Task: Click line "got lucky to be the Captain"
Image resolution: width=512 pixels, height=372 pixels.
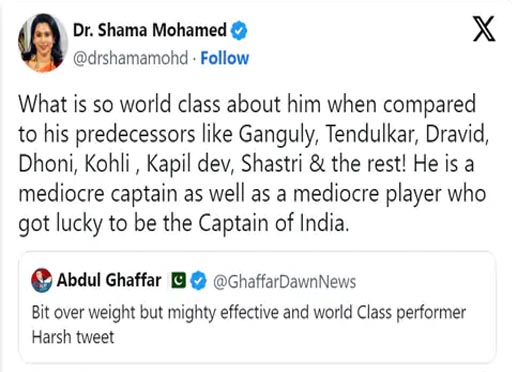Action: pyautogui.click(x=184, y=224)
